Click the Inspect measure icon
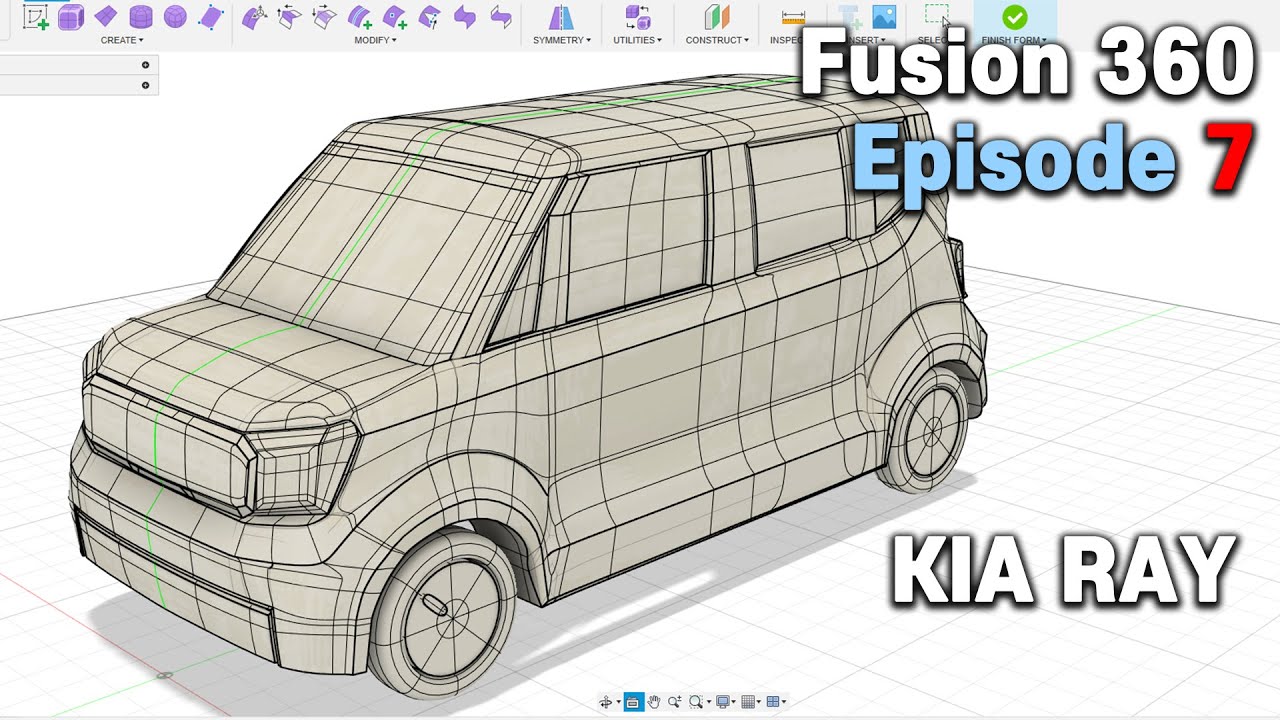 pyautogui.click(x=793, y=17)
